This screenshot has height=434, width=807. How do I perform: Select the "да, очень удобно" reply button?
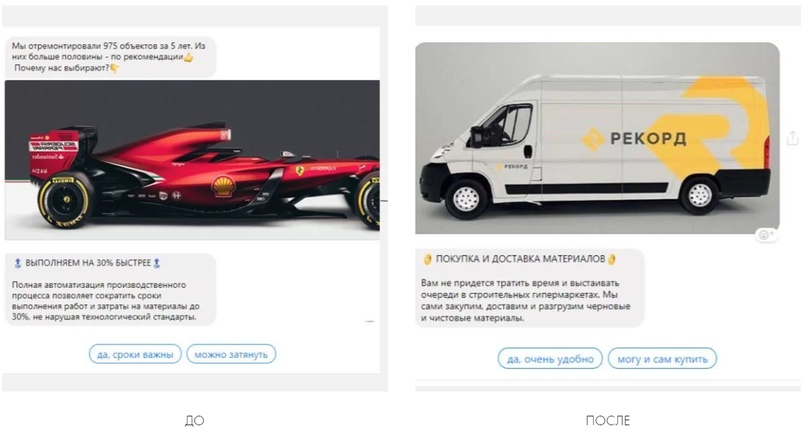coord(550,359)
